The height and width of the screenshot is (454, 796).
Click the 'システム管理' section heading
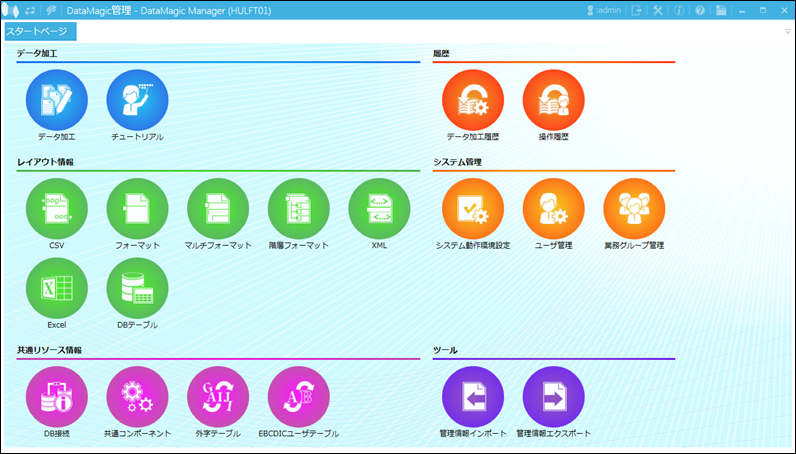coord(457,162)
